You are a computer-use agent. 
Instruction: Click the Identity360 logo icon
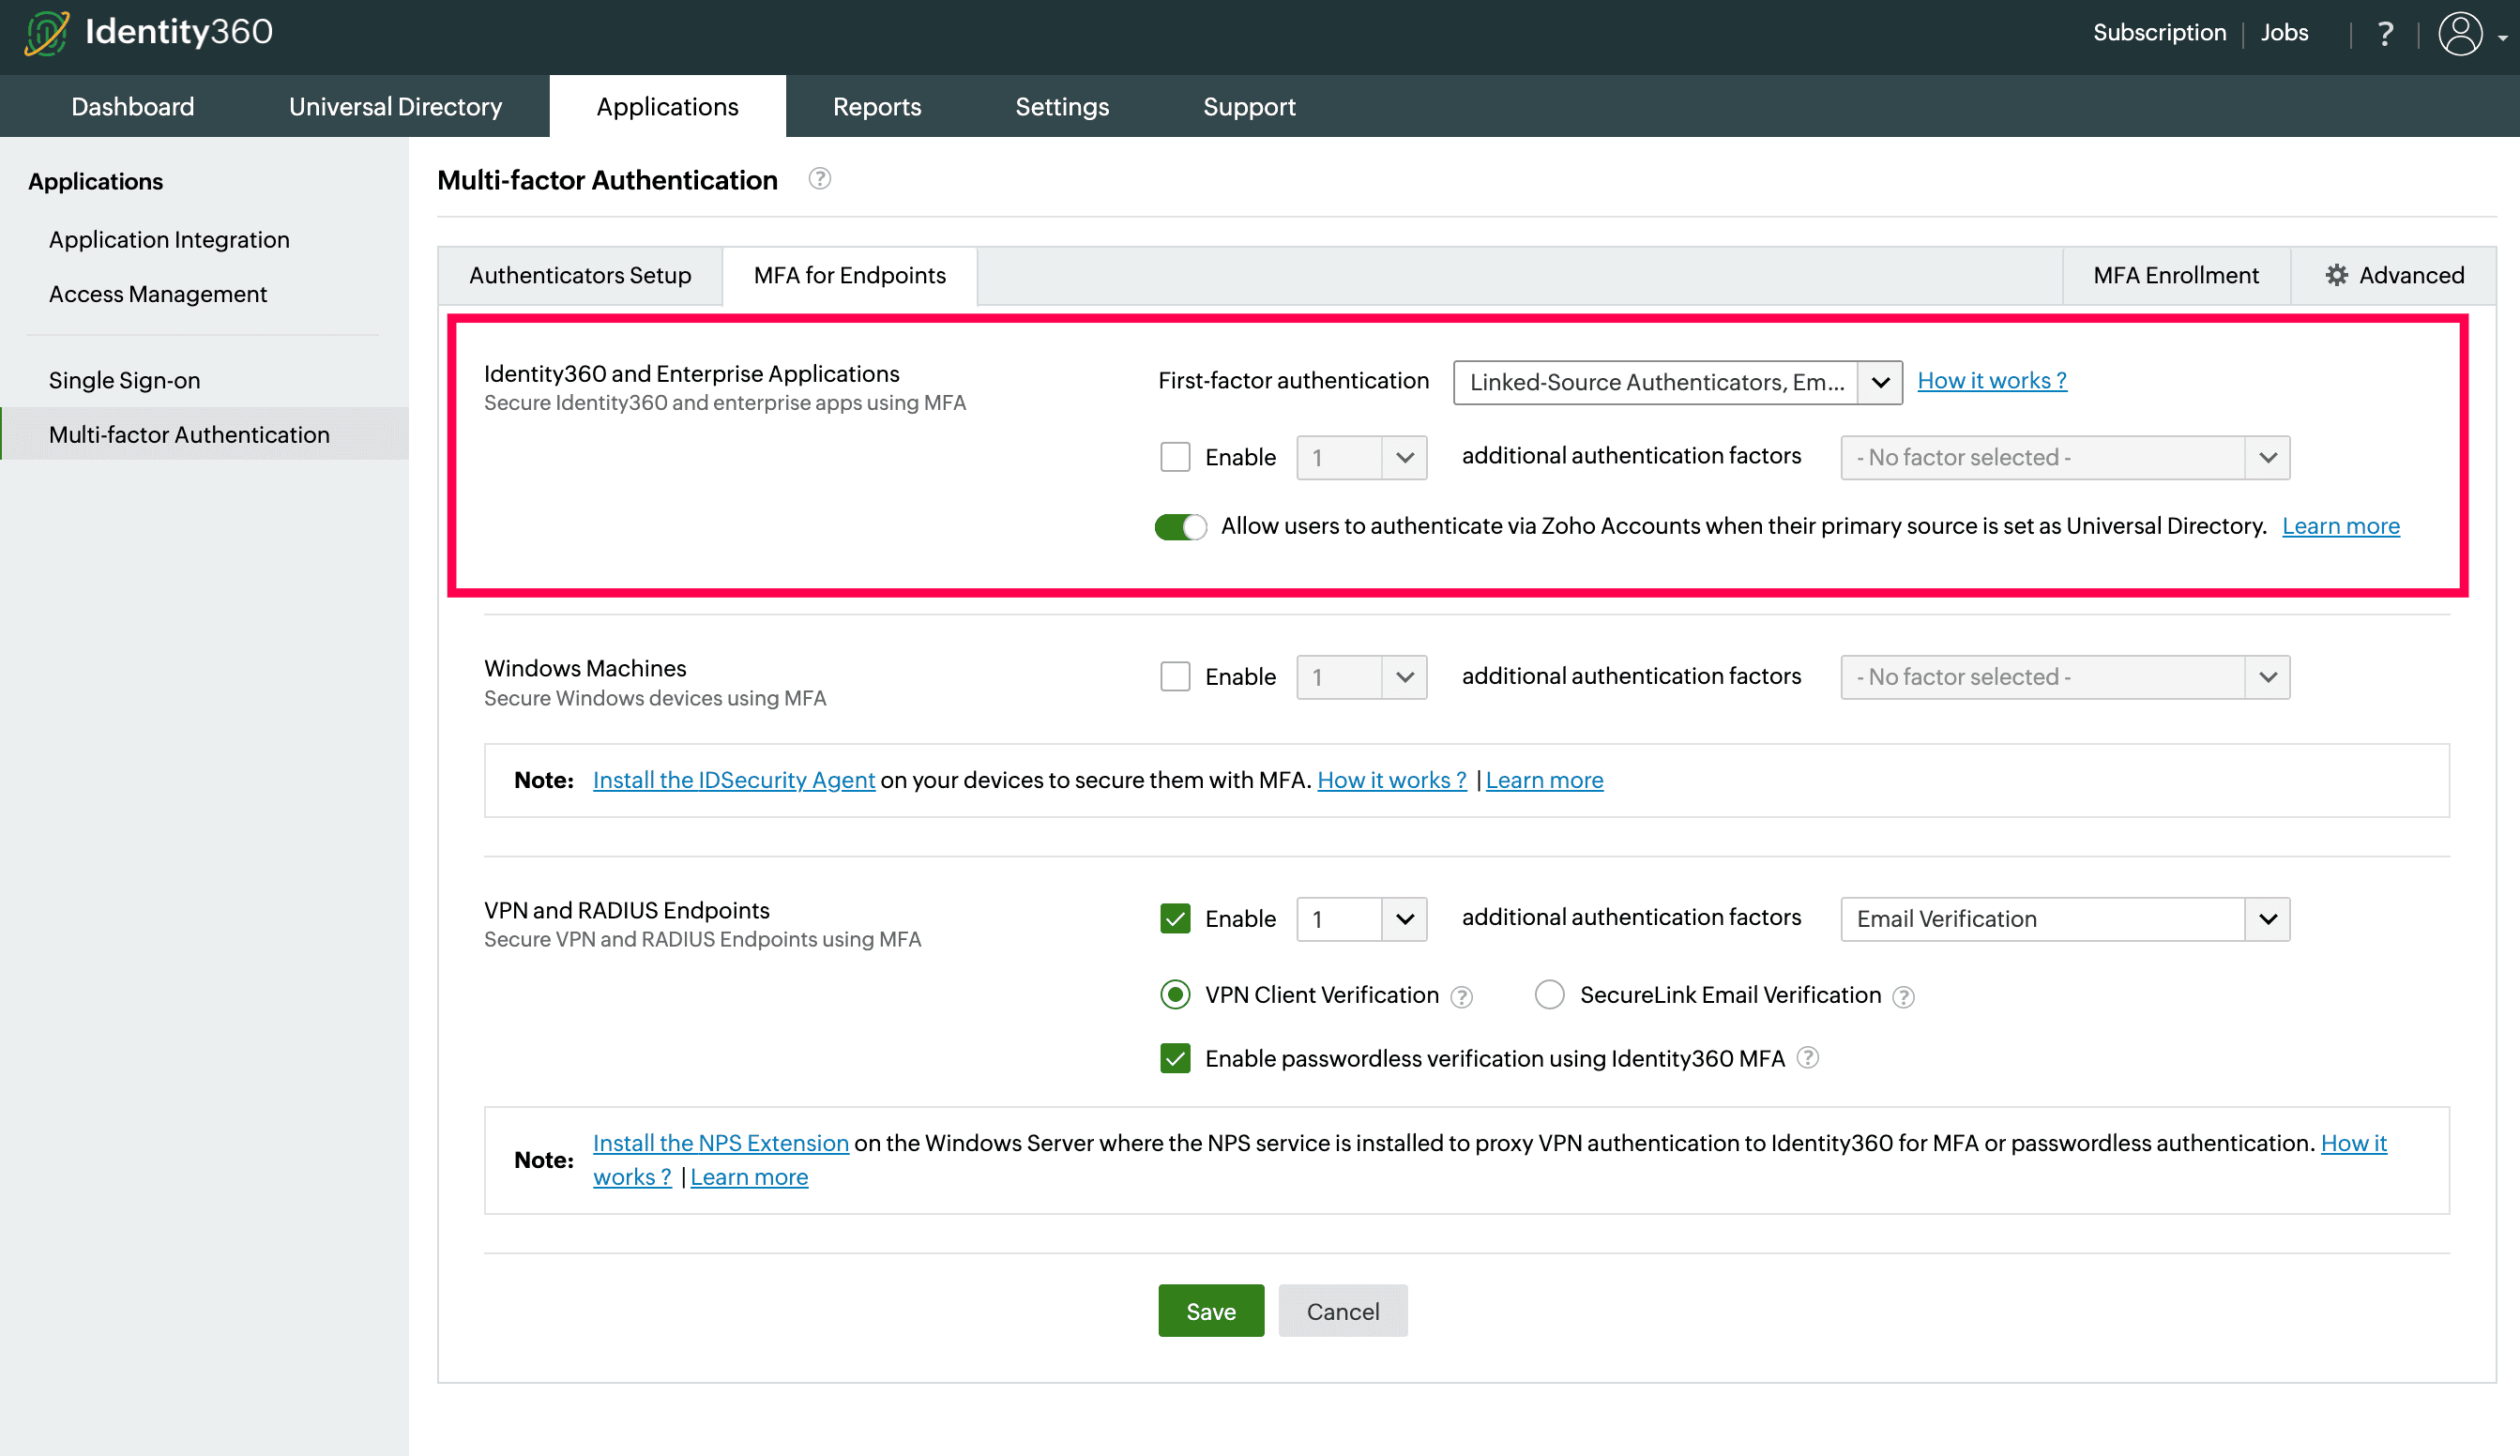pos(46,32)
